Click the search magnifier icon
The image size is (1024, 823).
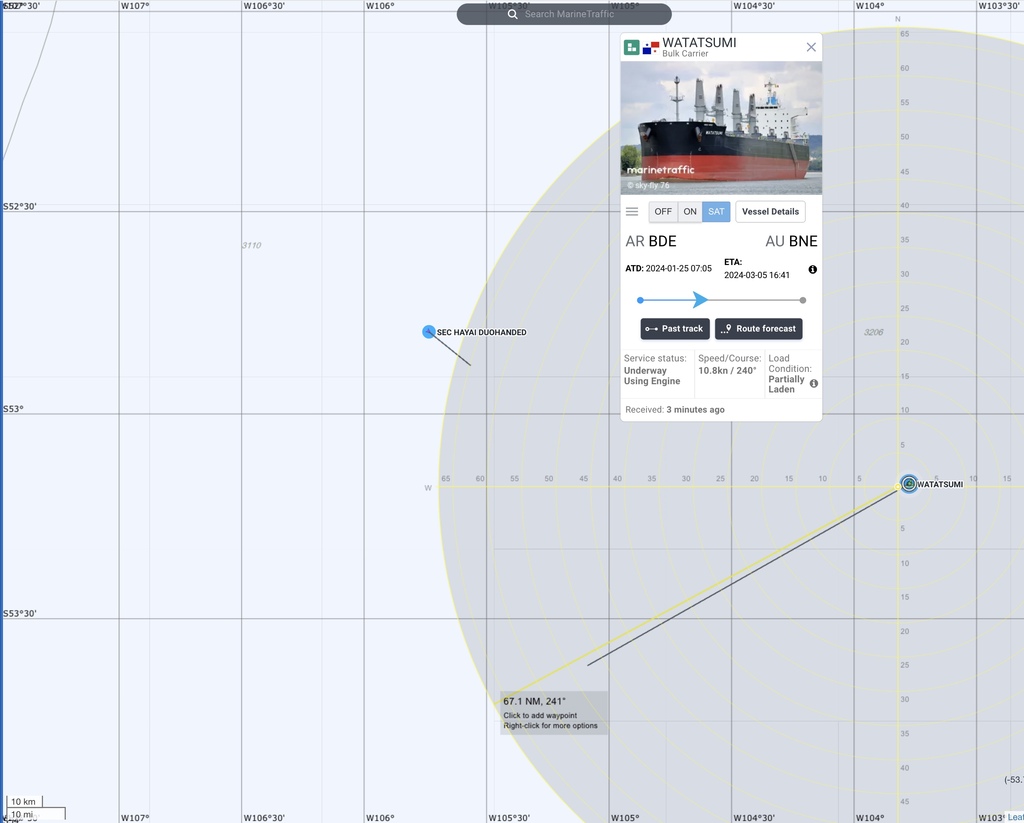(x=513, y=14)
